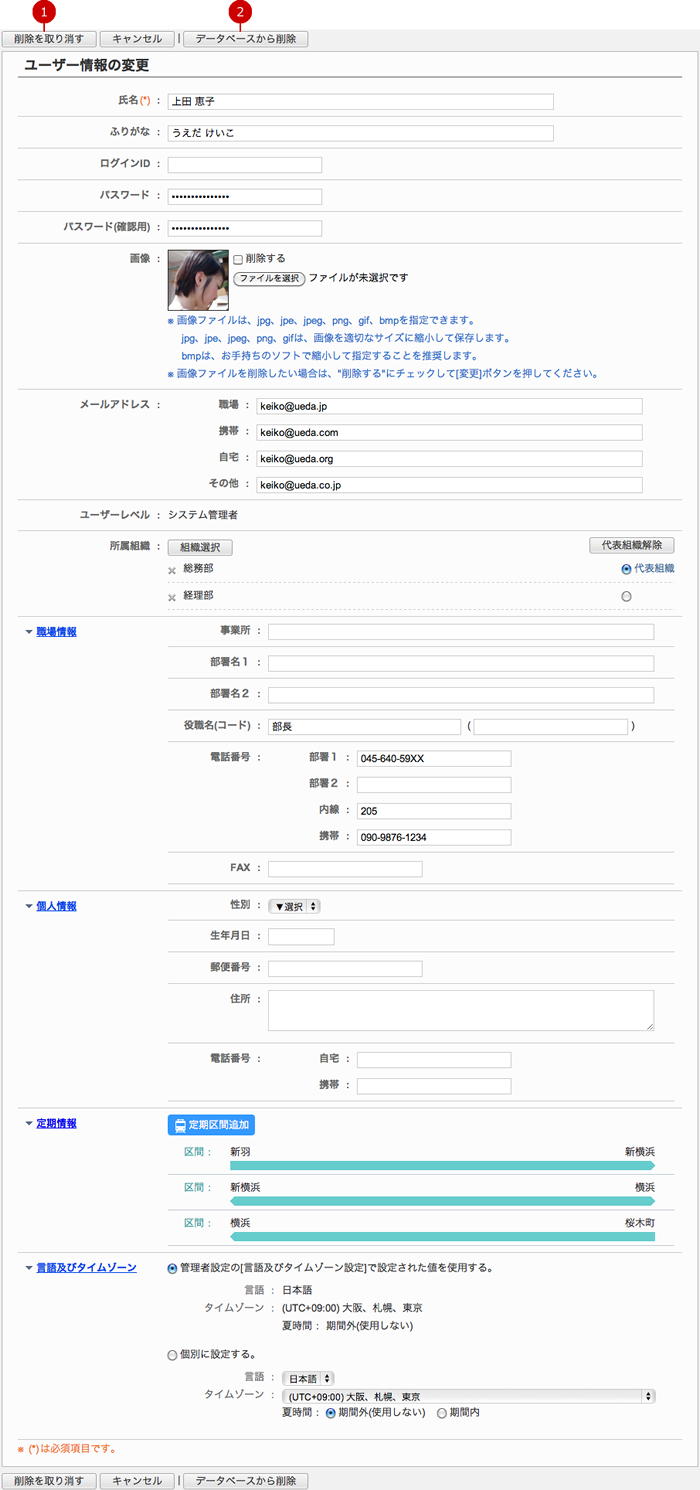Choose 個別に設定する radio option
This screenshot has width=700, height=1490.
173,1355
